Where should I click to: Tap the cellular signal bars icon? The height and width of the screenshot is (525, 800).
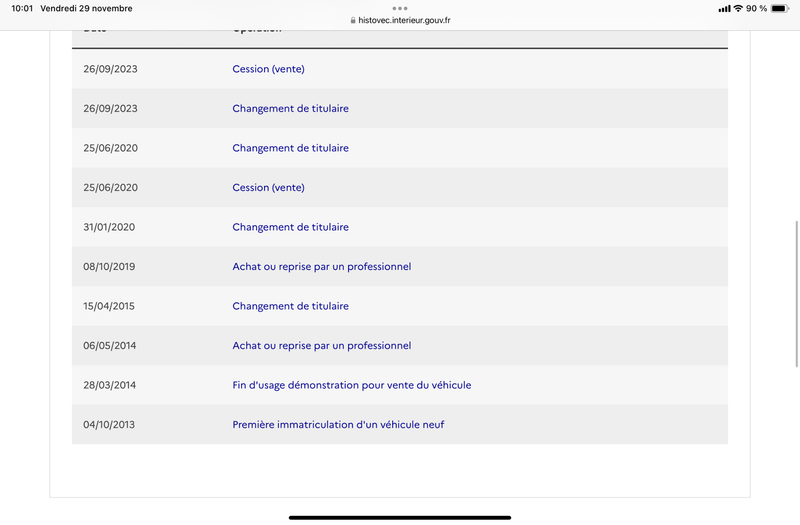click(724, 8)
